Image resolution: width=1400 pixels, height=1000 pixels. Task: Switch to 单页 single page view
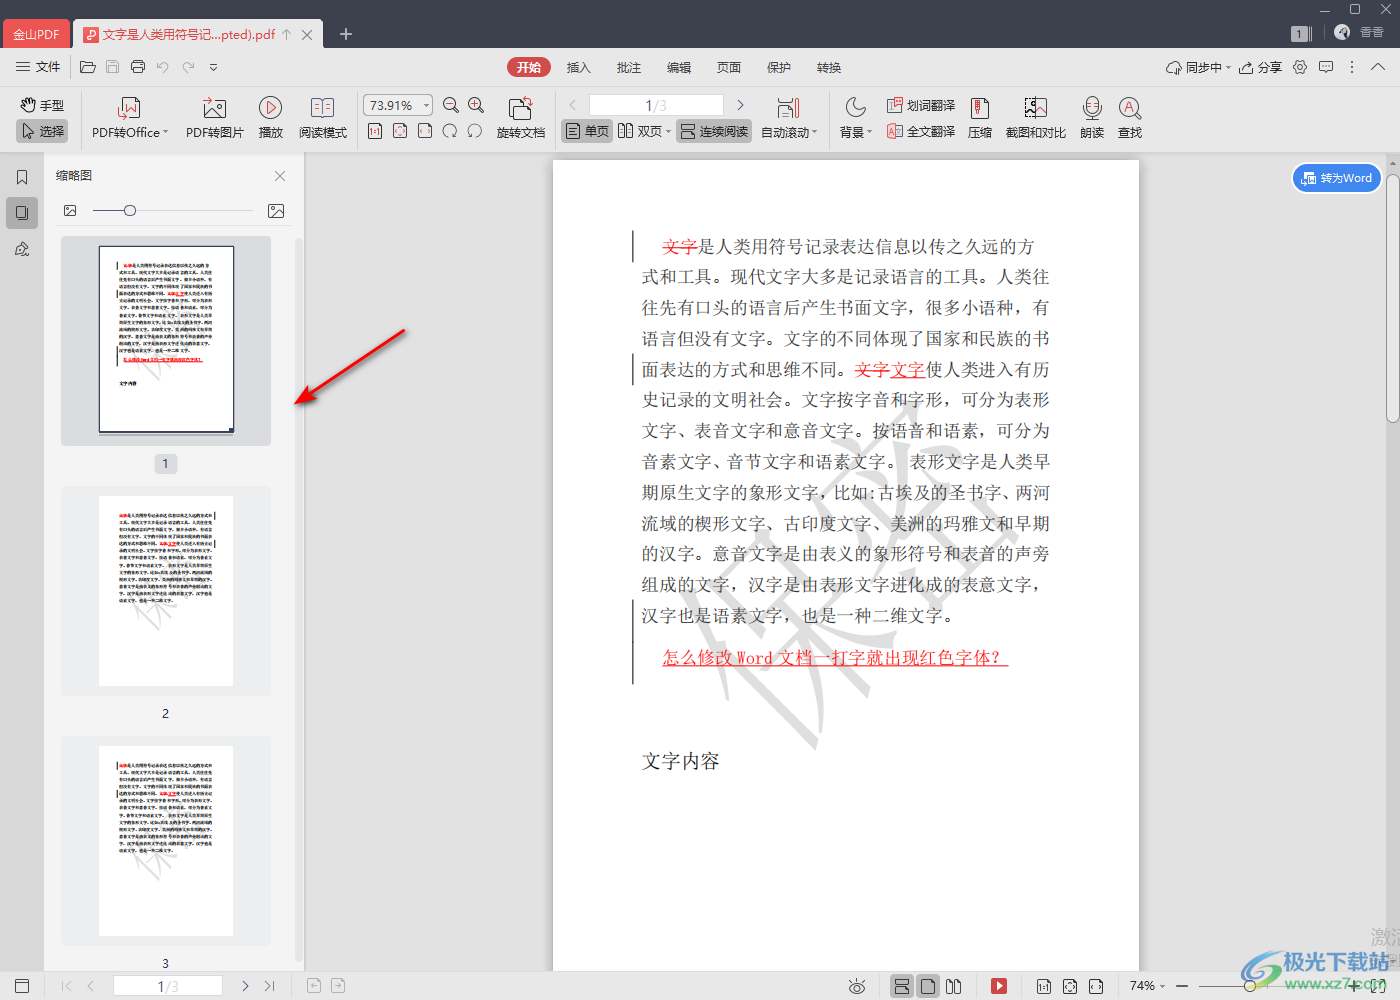click(587, 131)
